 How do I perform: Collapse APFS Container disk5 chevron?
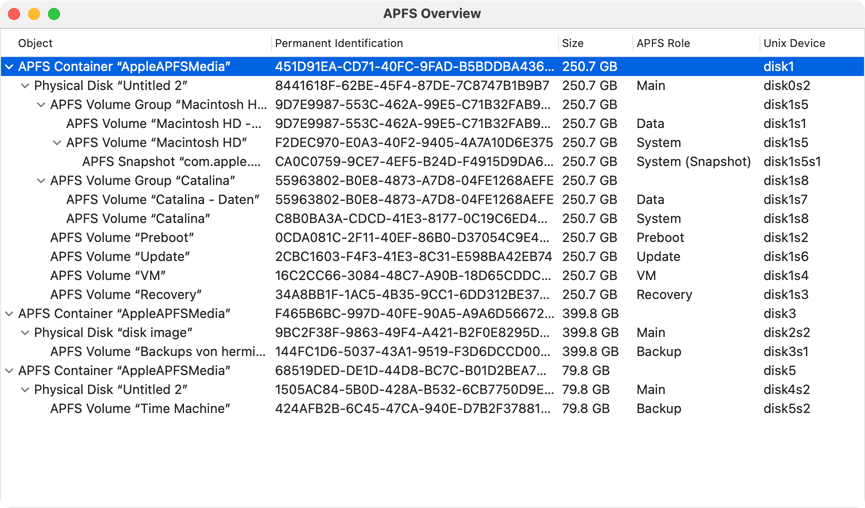pos(9,371)
